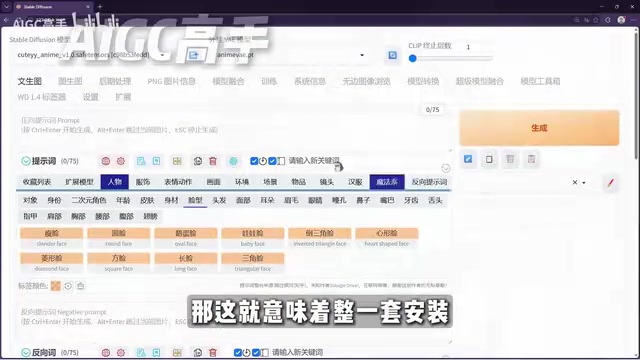Click the fourth icon button under 生成
This screenshot has height=360, width=640.
pos(531,159)
